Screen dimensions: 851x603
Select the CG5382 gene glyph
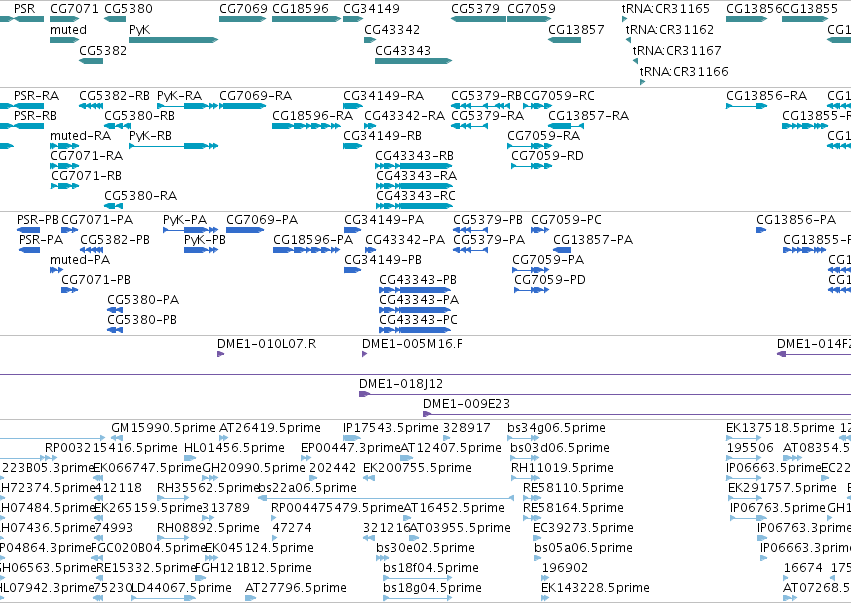point(91,61)
